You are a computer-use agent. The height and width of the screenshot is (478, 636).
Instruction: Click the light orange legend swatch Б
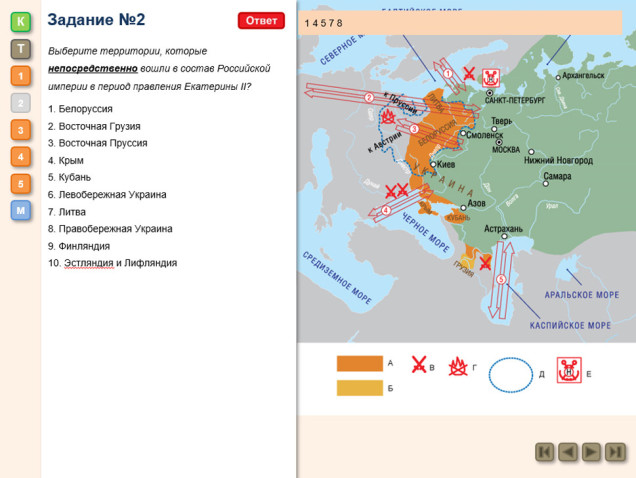[359, 388]
